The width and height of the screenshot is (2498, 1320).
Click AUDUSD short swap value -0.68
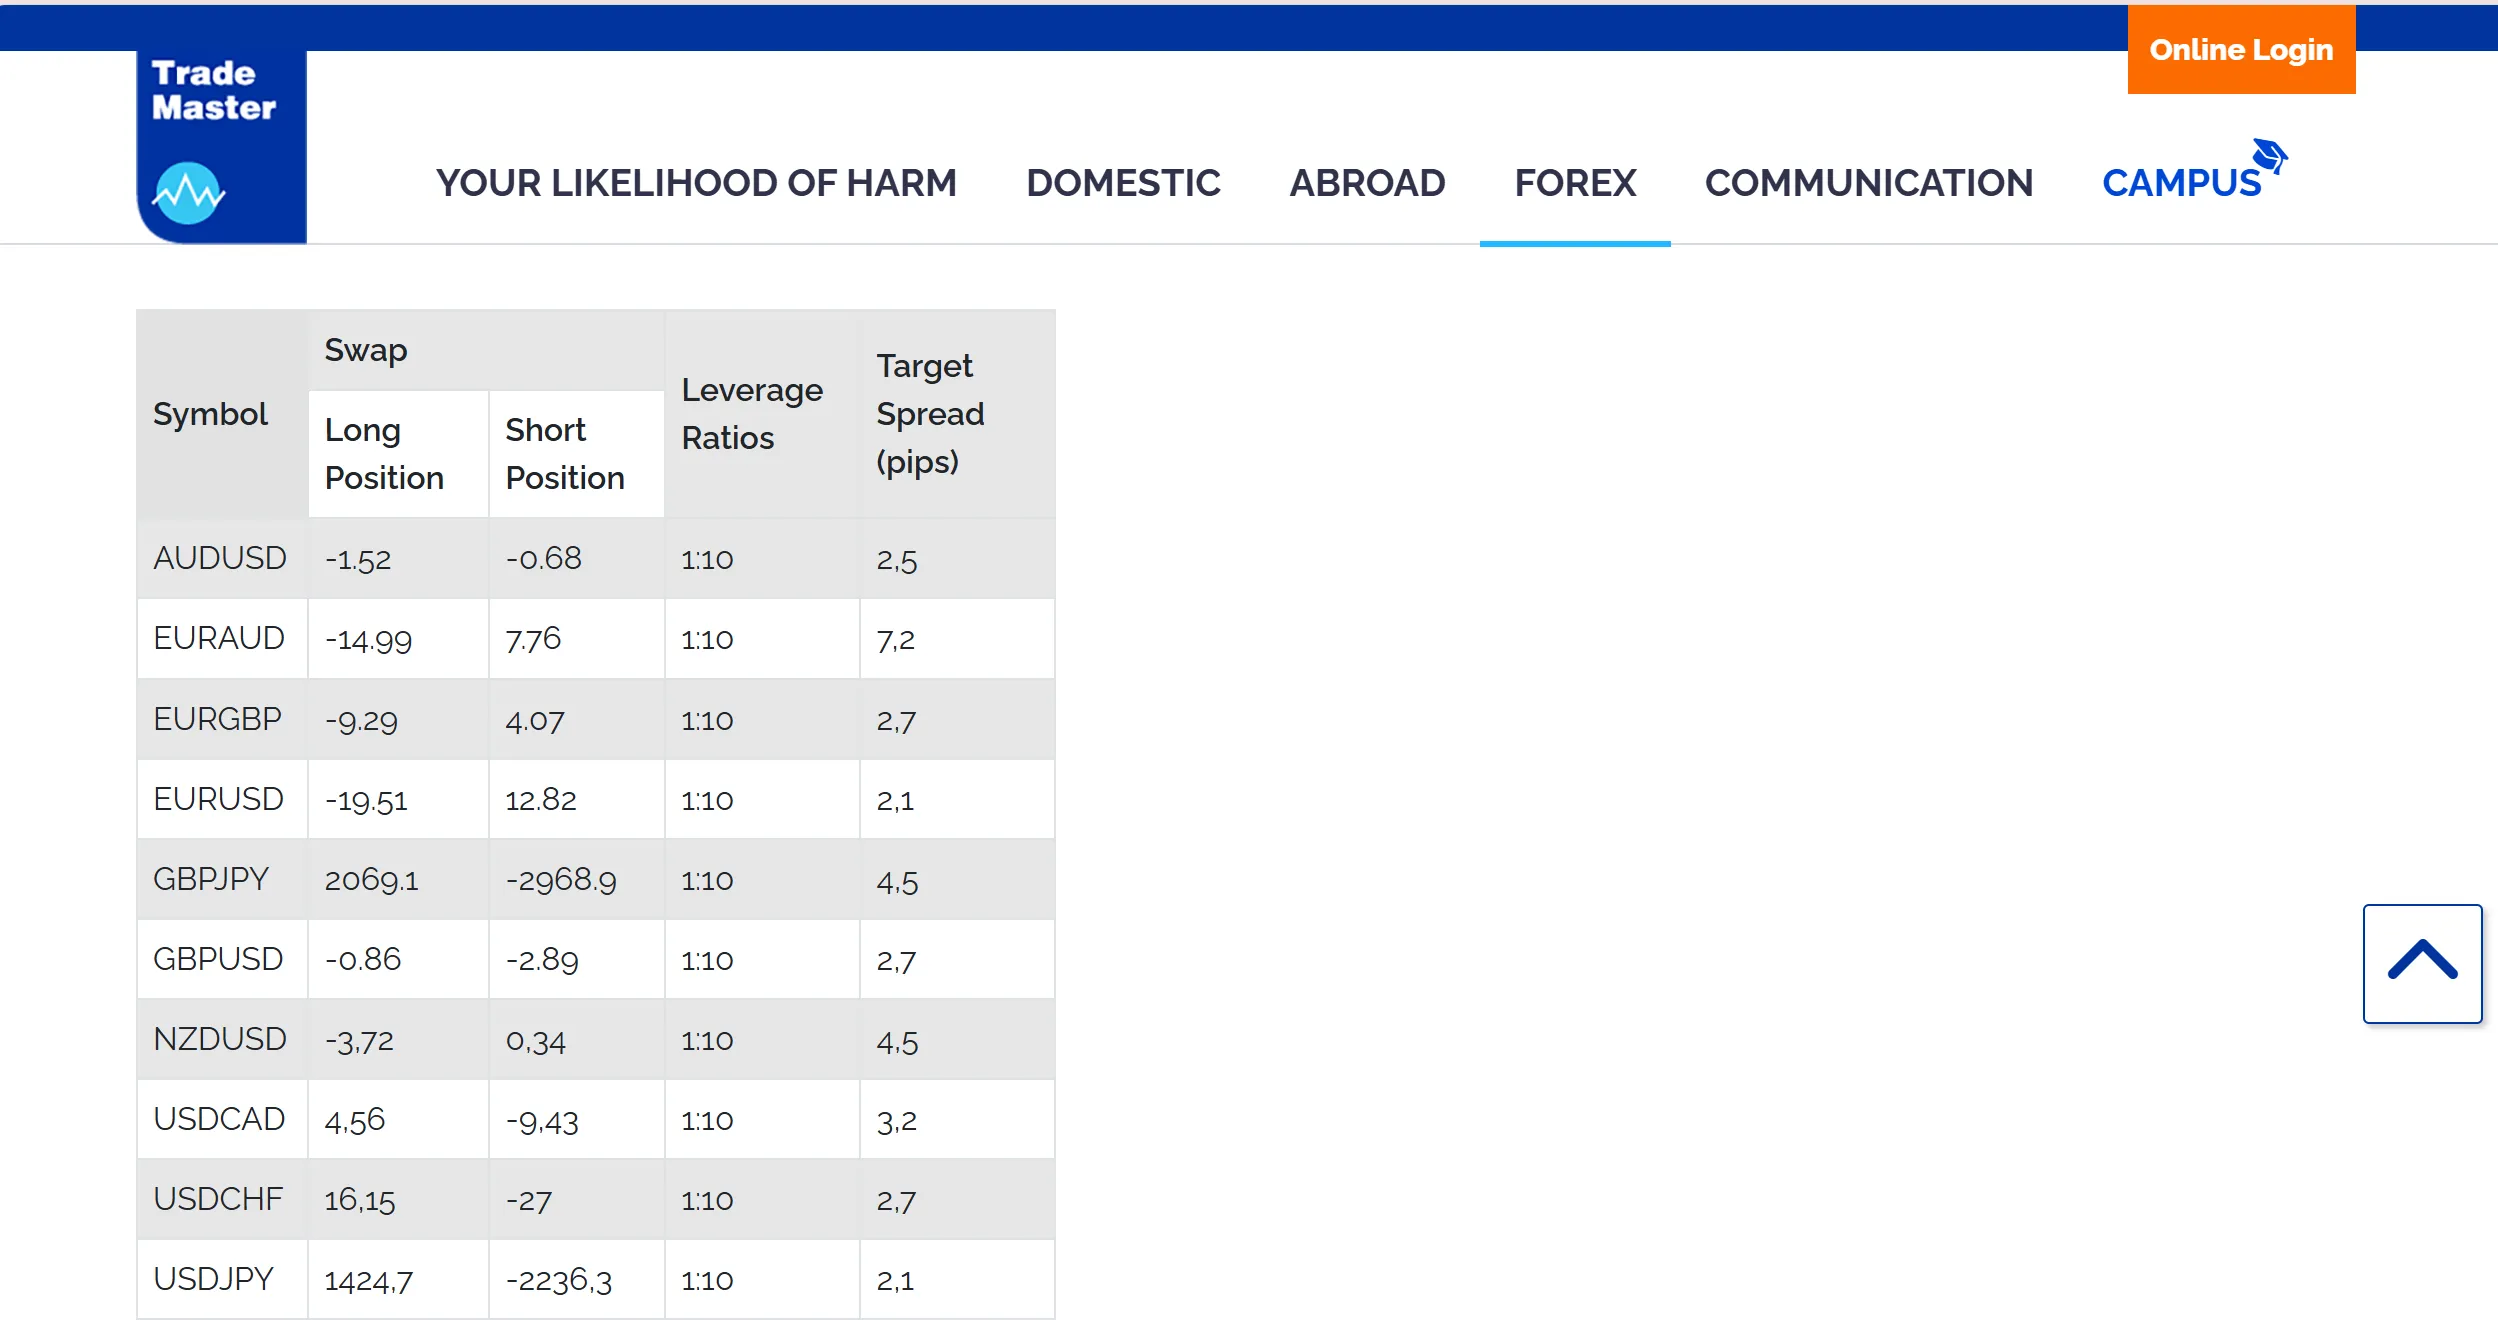tap(543, 559)
